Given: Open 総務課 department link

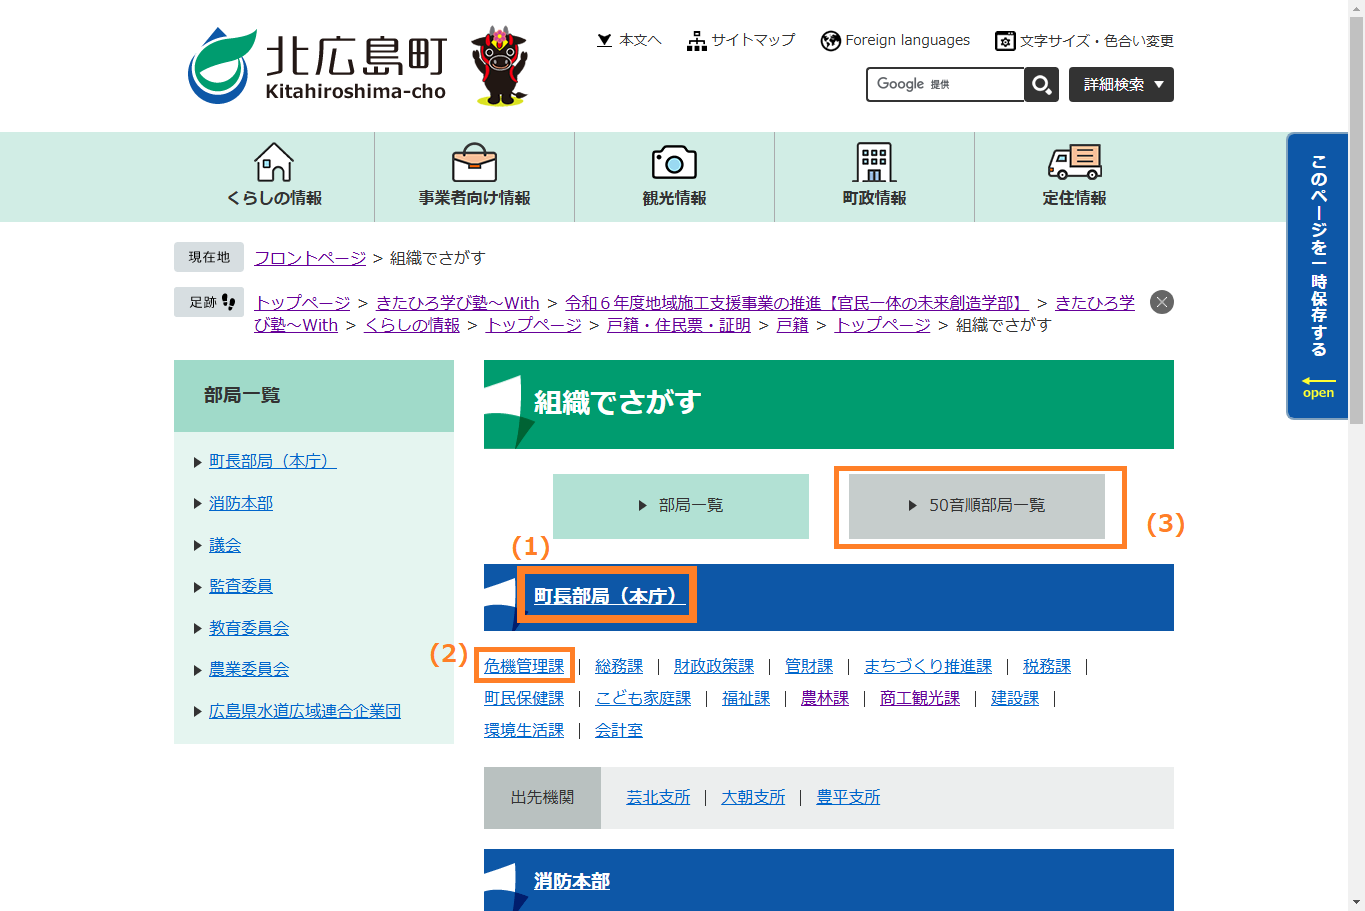Looking at the screenshot, I should click(619, 666).
